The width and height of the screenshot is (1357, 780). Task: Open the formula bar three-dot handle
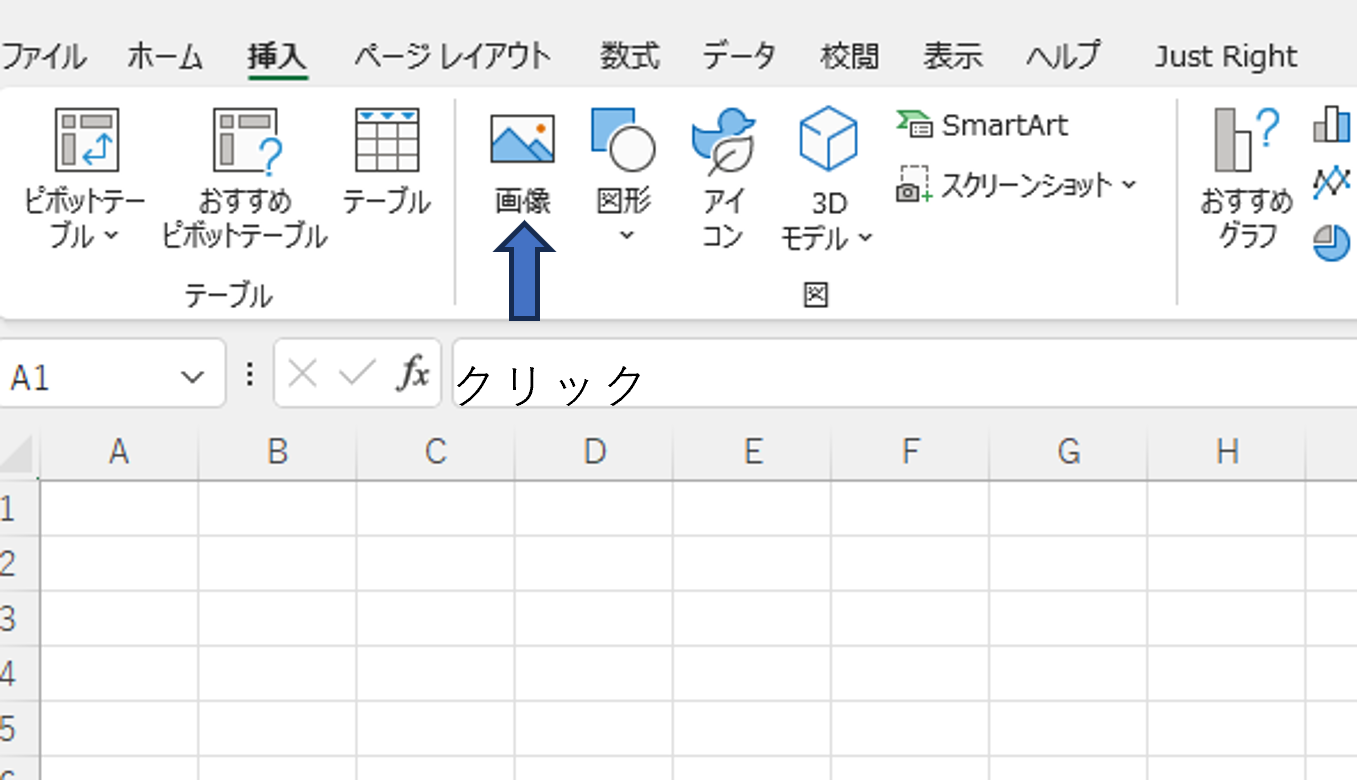250,374
